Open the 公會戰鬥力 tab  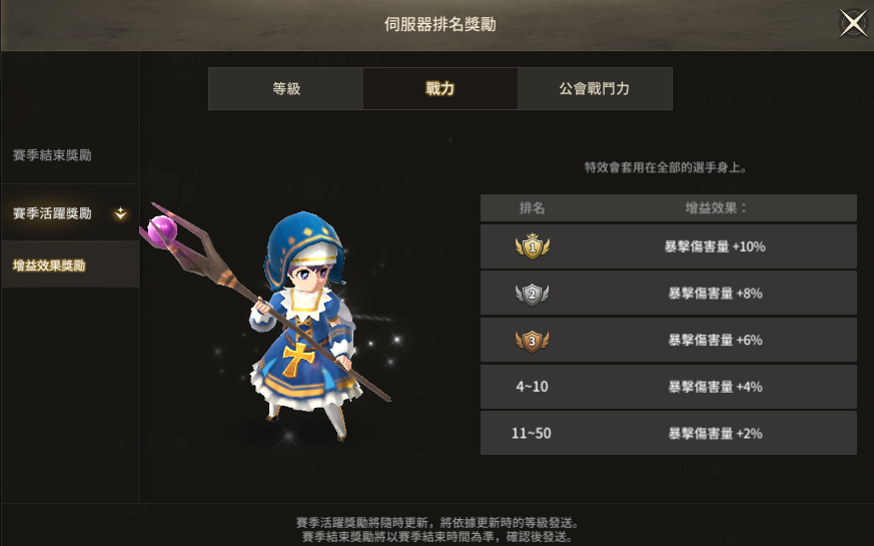(595, 89)
